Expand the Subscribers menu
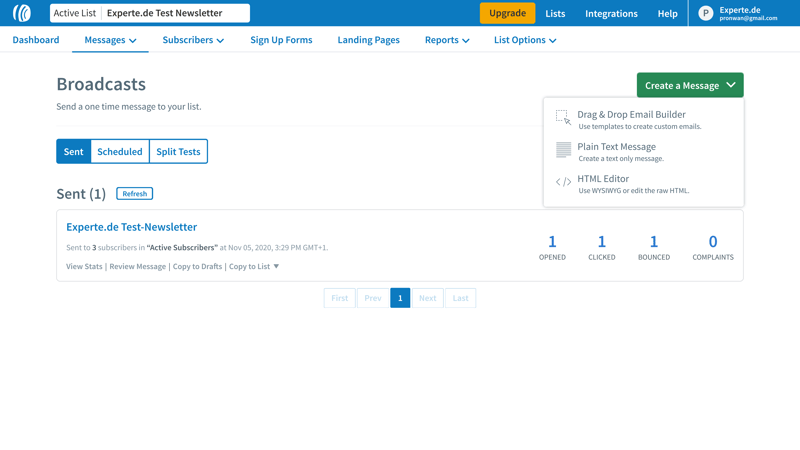The image size is (800, 450). [x=193, y=40]
